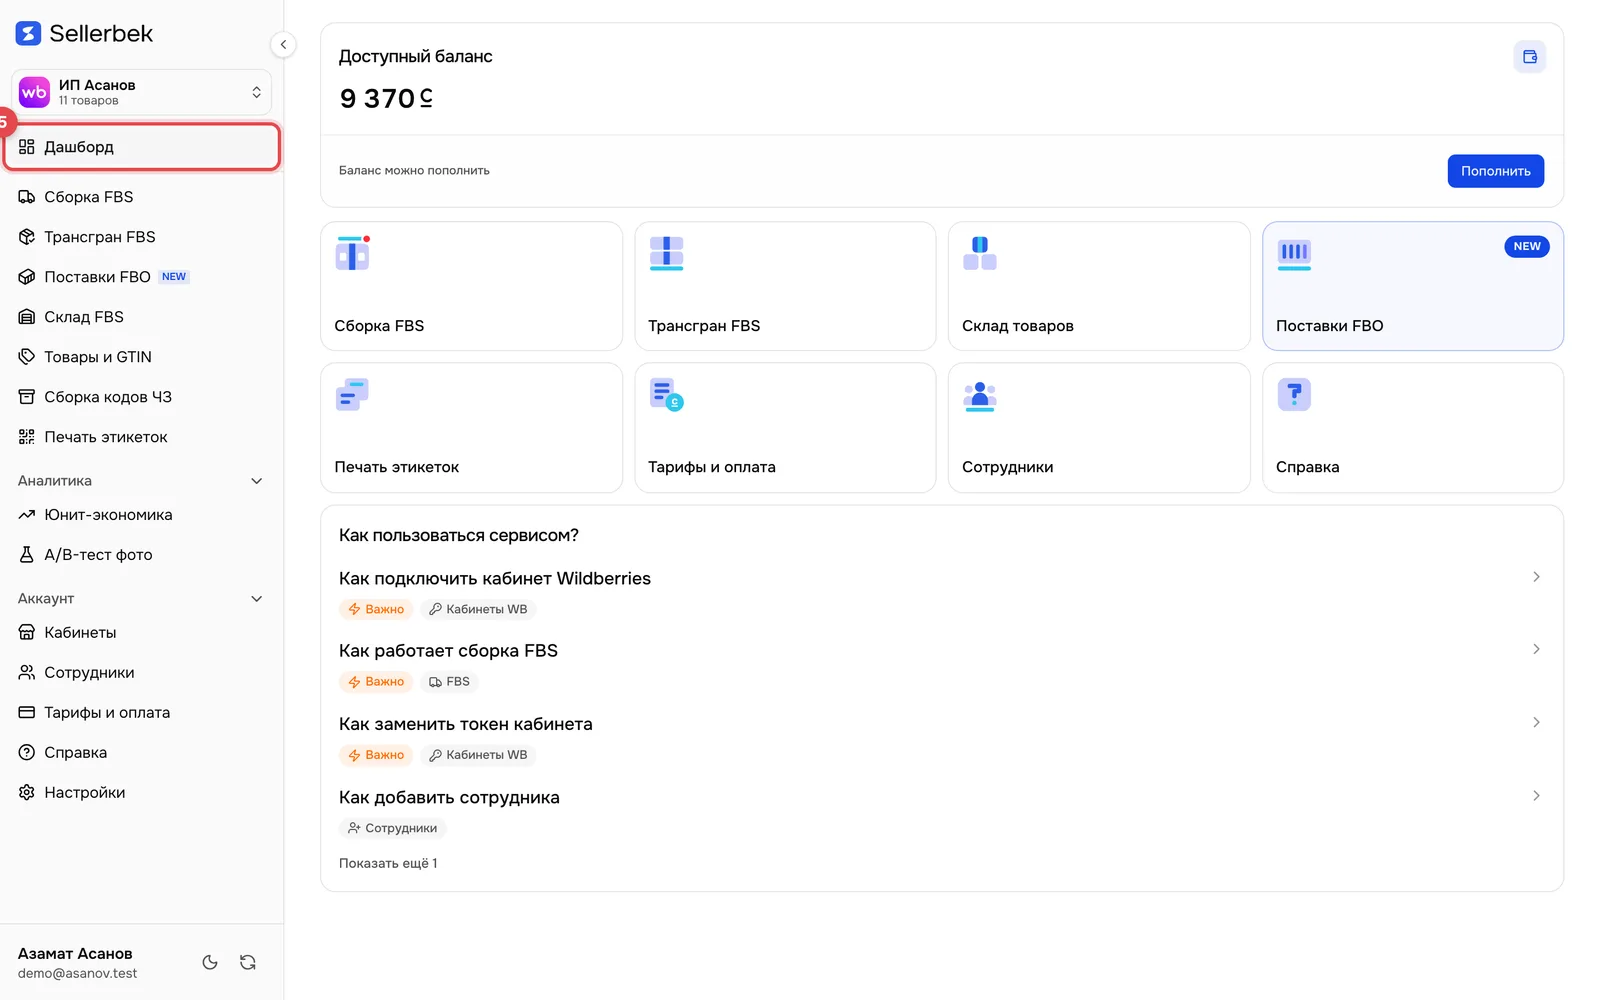1600x1000 pixels.
Task: Click the wallet icon in balance card
Action: pos(1529,57)
